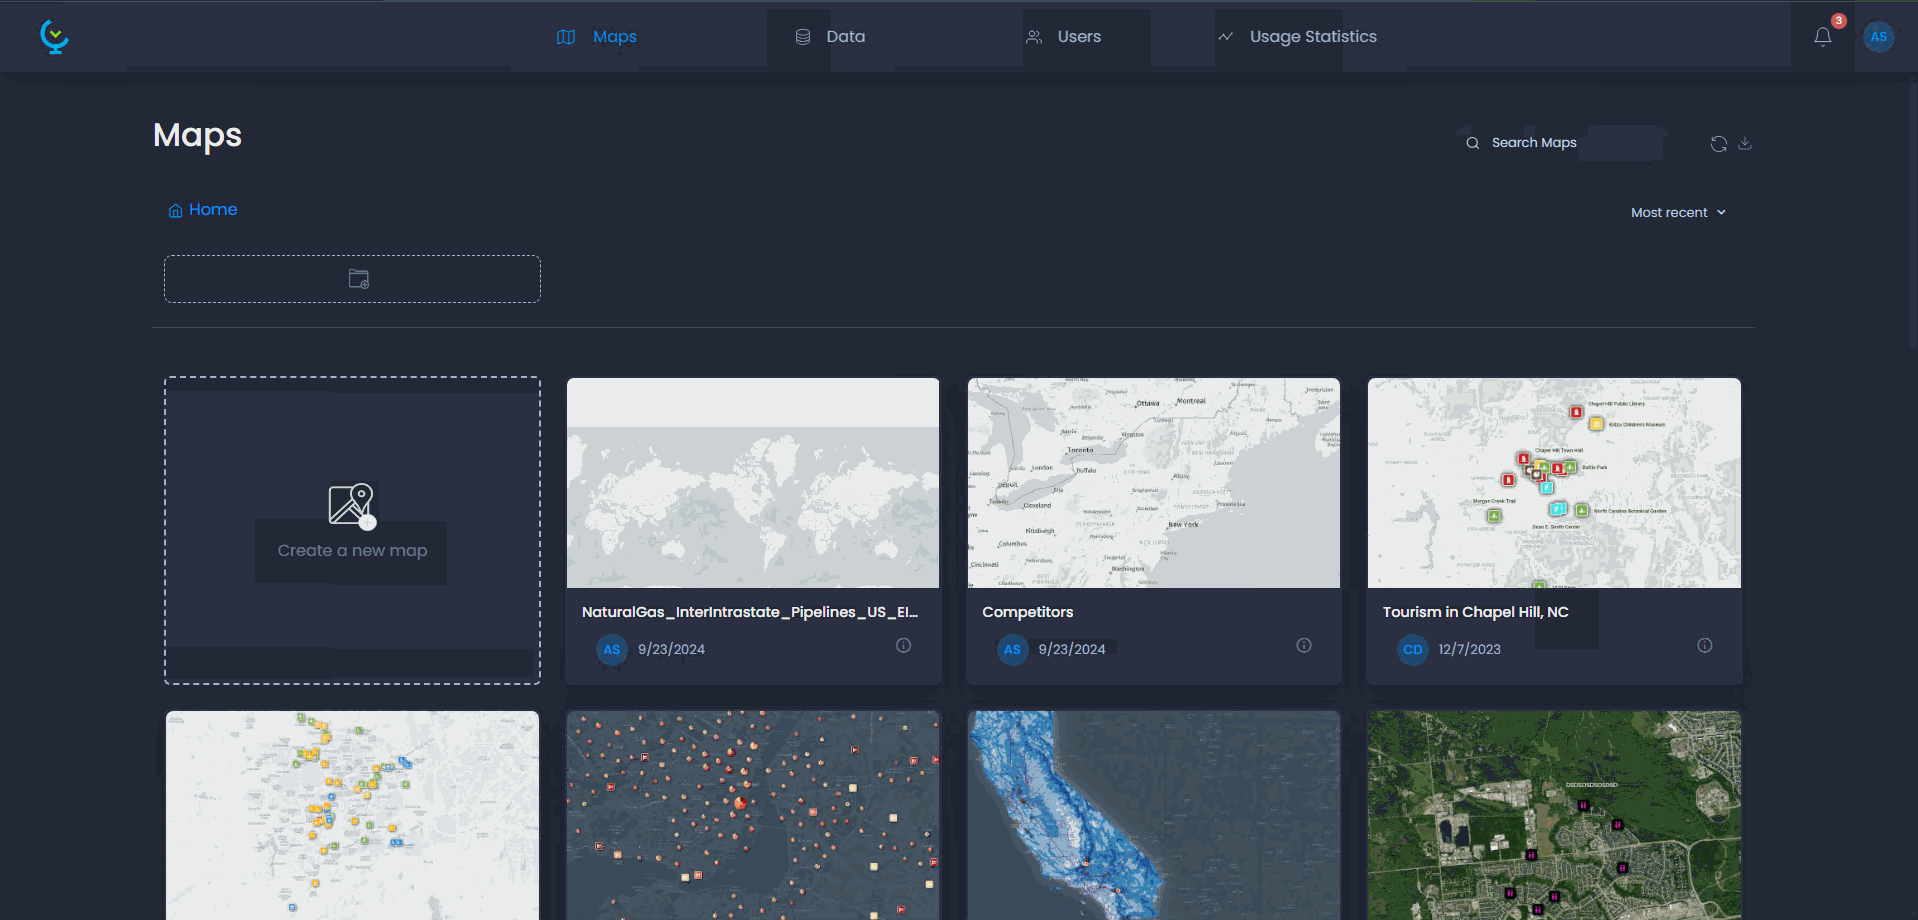The width and height of the screenshot is (1918, 920).
Task: Open the Most recent sort dropdown
Action: 1678,213
